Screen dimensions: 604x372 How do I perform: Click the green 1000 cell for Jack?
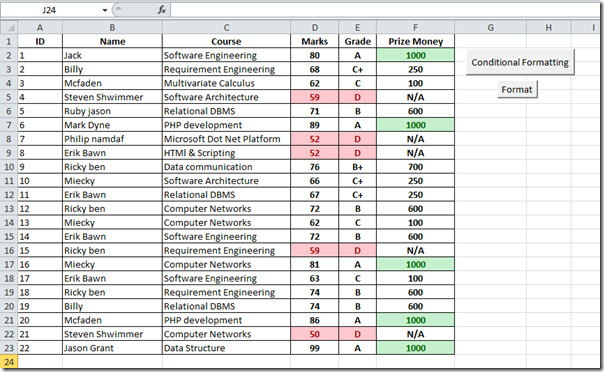pos(416,55)
